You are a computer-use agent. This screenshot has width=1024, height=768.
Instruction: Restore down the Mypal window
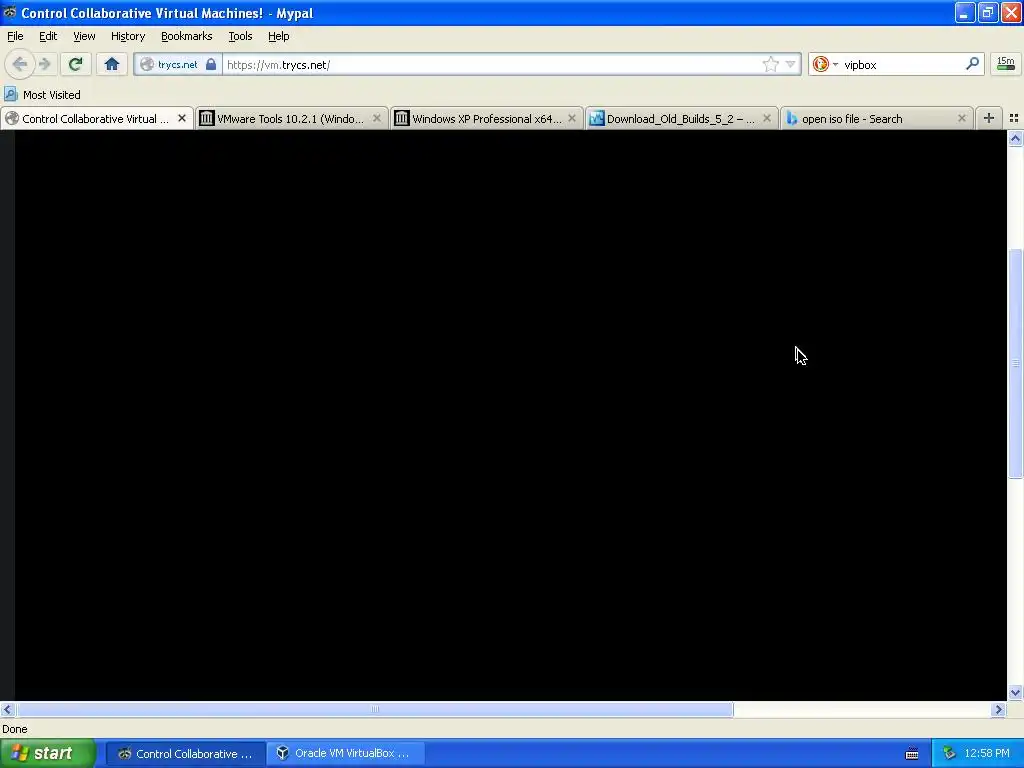tap(987, 13)
